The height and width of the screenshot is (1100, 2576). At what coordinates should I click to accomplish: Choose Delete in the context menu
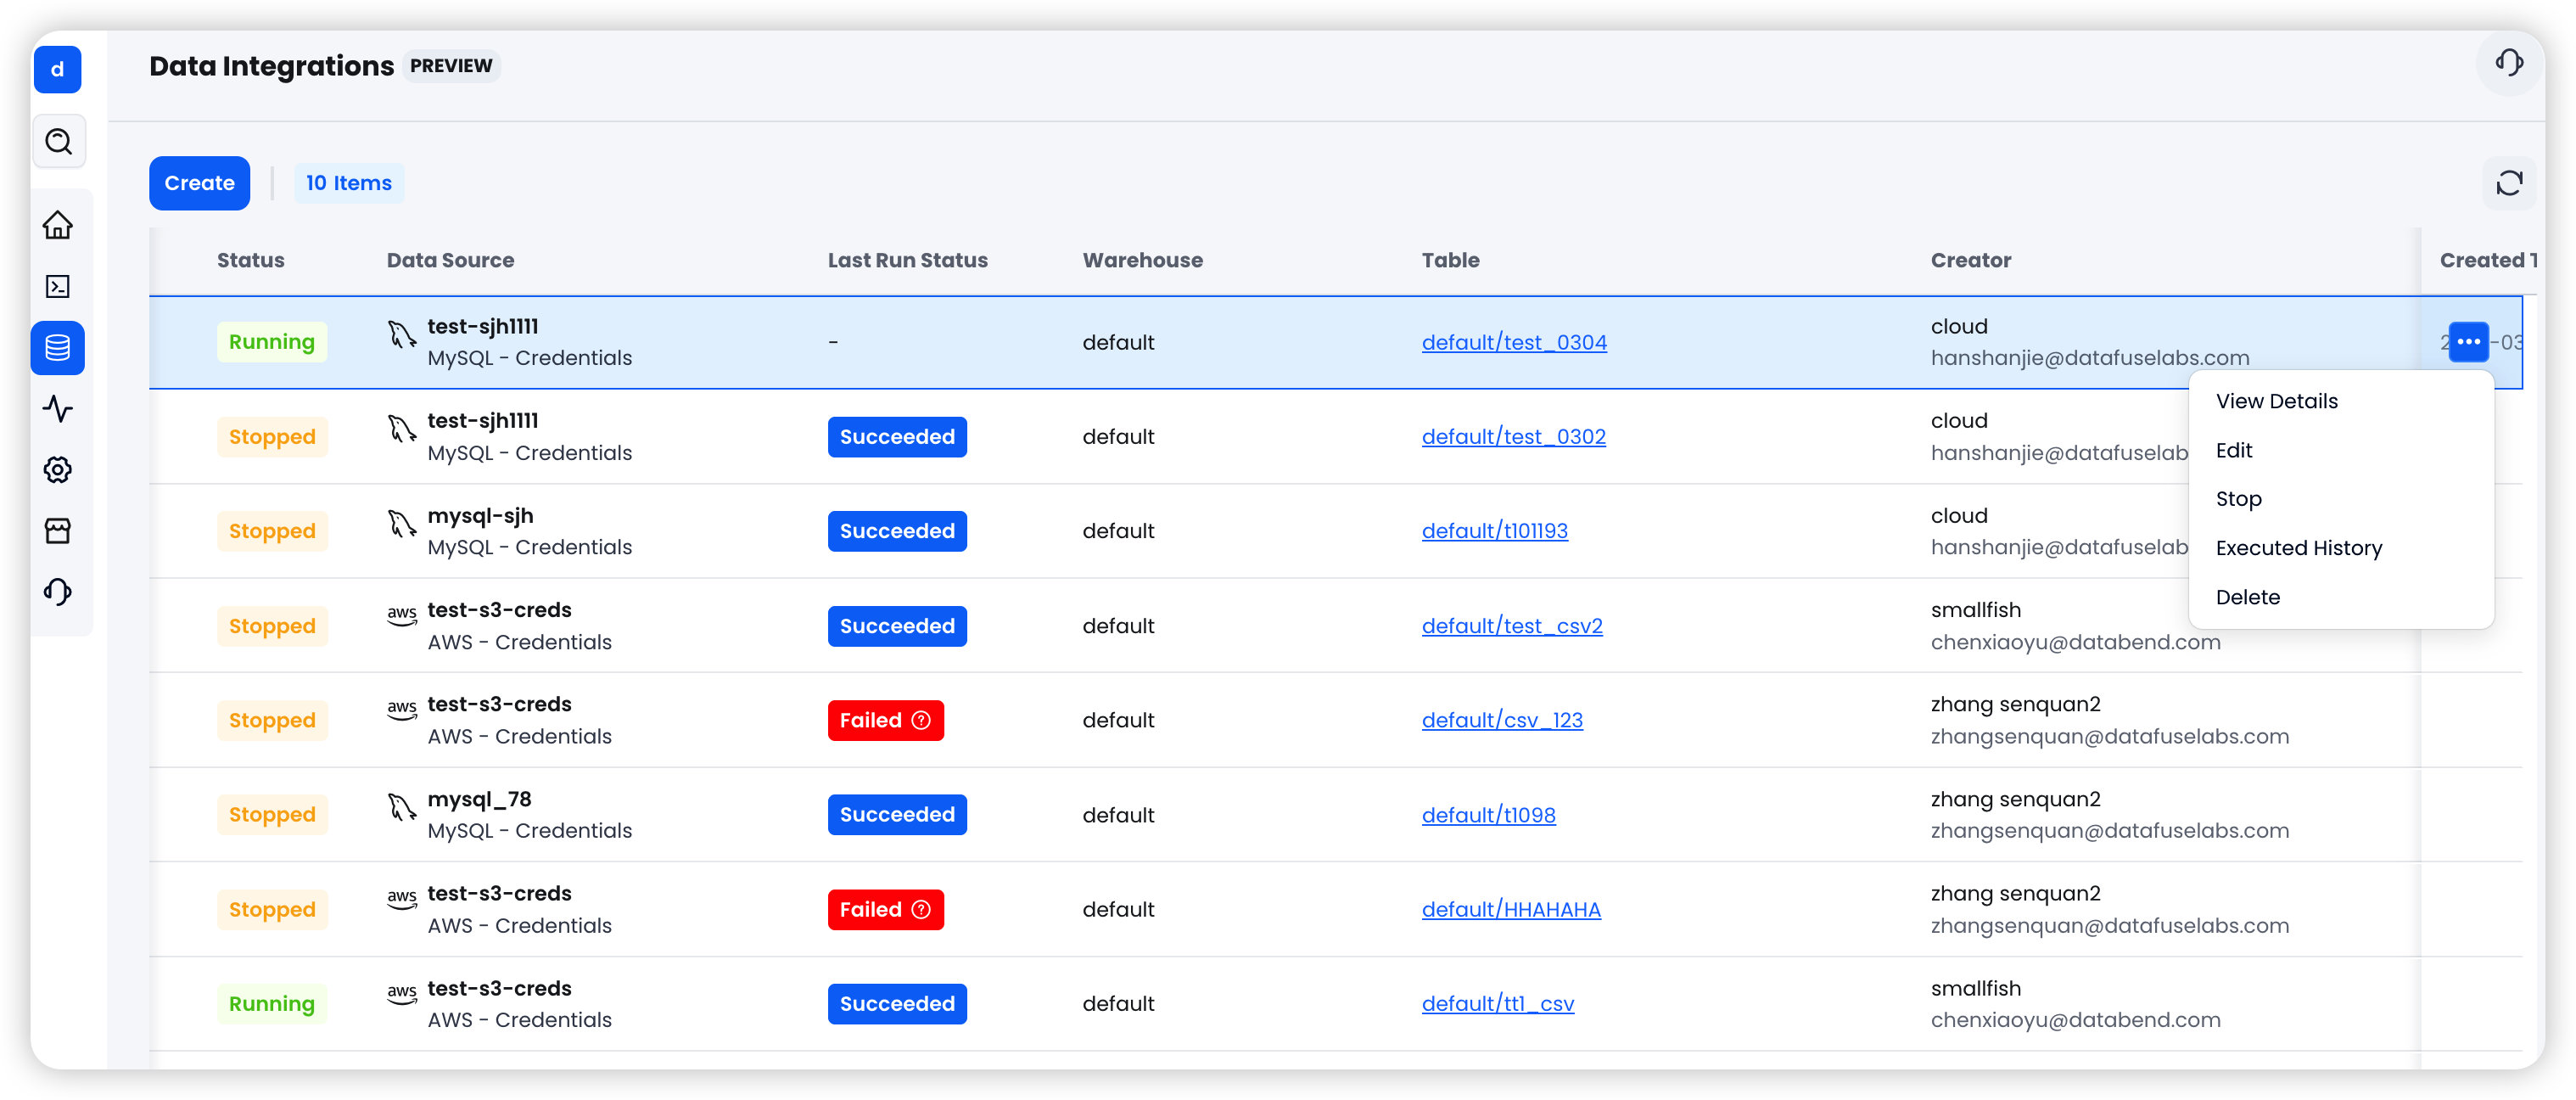tap(2247, 597)
